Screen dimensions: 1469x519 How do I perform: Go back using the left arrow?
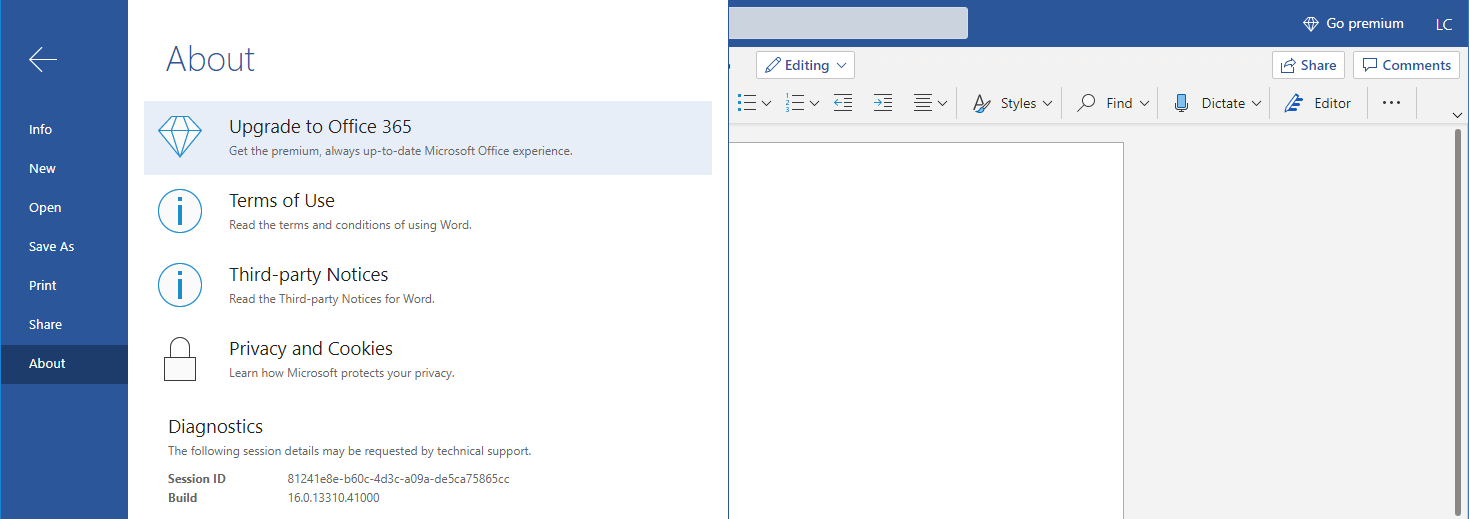pos(43,60)
